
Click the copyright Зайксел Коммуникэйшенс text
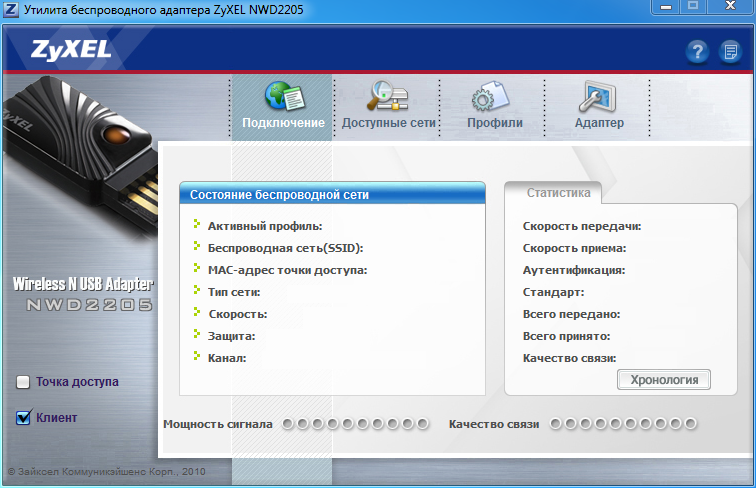point(107,472)
